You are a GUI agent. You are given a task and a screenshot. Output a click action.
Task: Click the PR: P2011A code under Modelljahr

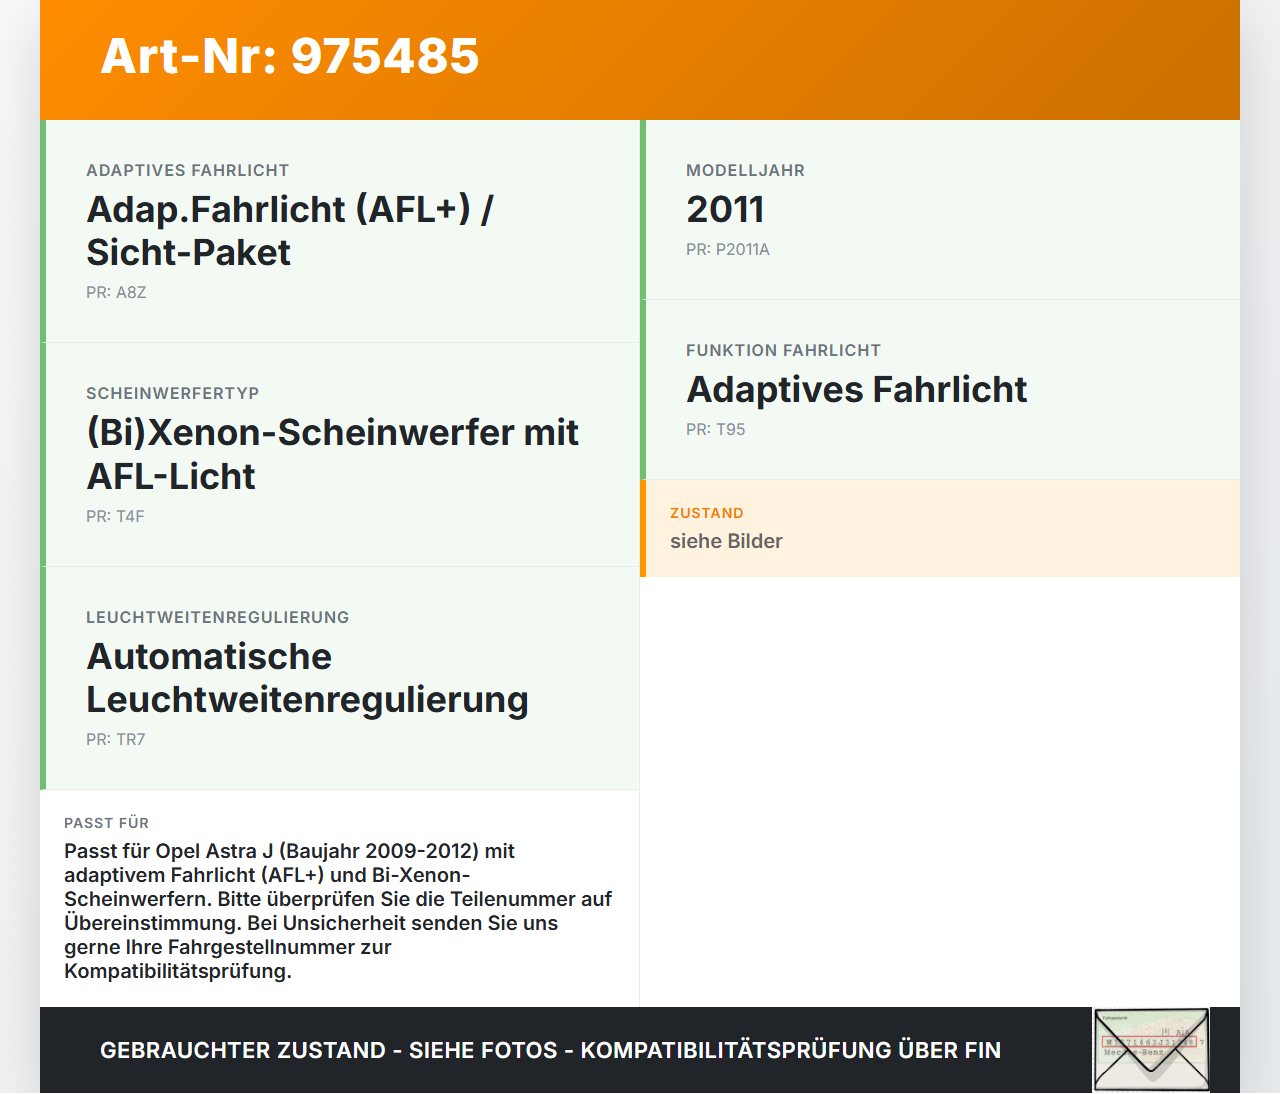[x=728, y=250]
